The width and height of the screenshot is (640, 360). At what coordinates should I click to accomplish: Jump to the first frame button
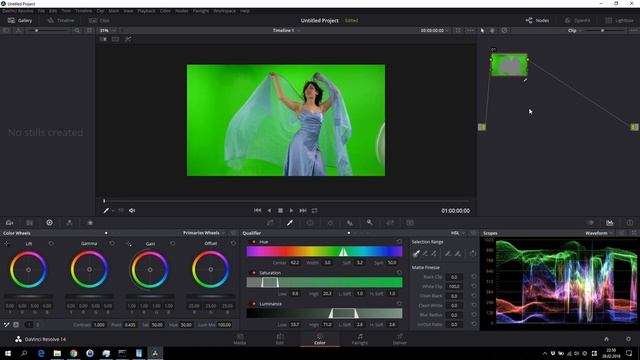[258, 211]
